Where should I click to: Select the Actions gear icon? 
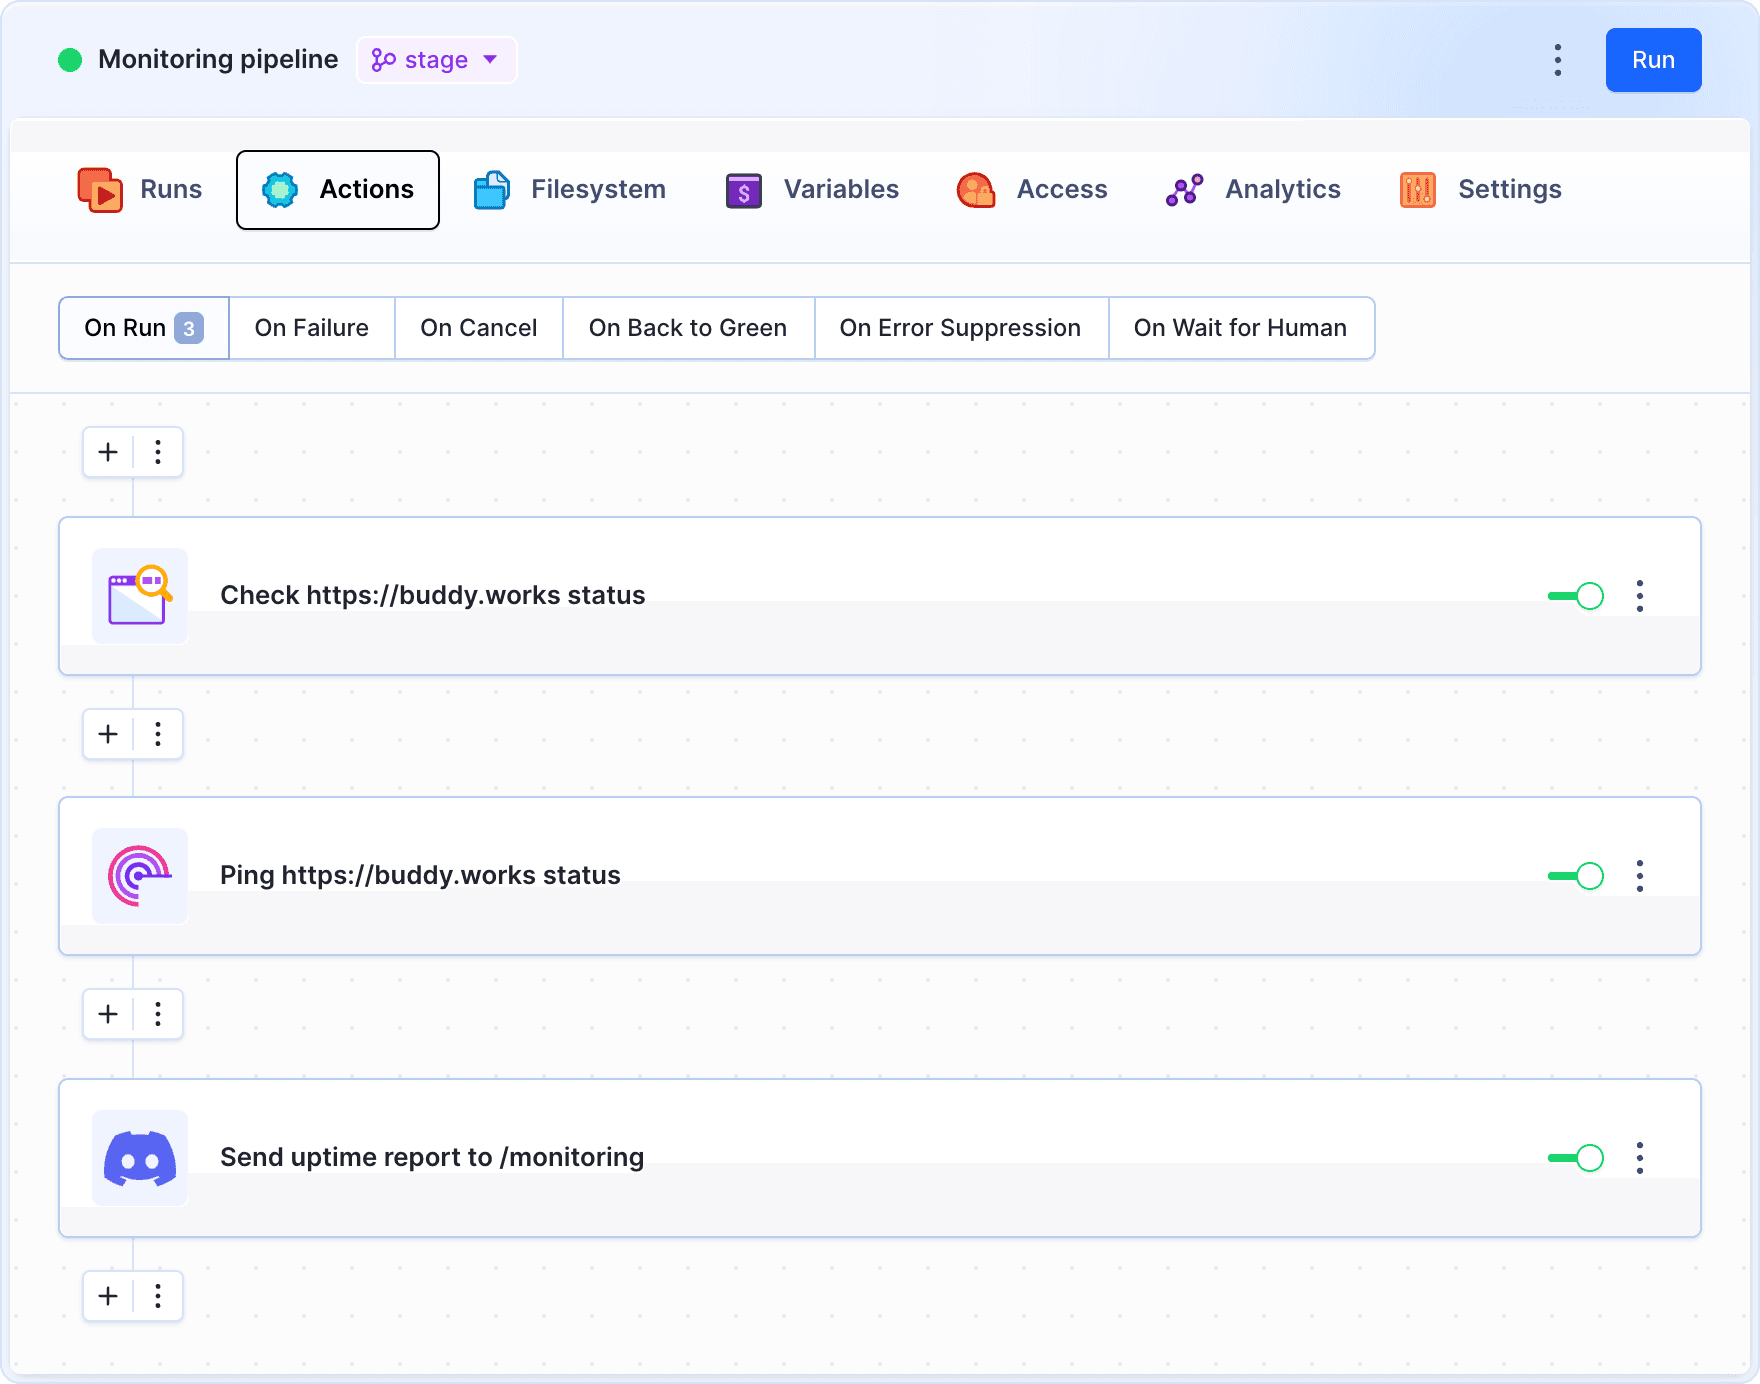click(x=281, y=189)
